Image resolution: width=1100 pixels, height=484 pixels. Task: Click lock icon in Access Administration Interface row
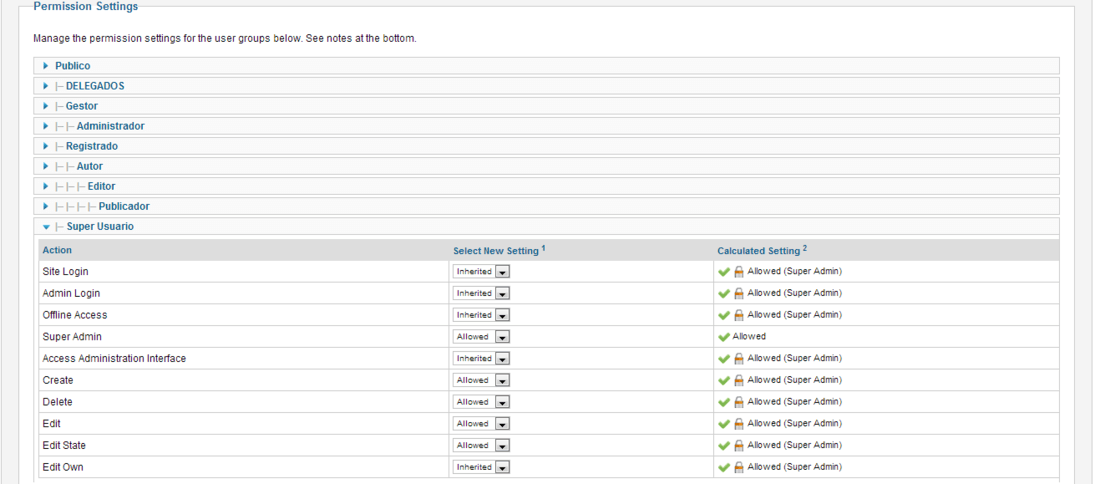(739, 358)
